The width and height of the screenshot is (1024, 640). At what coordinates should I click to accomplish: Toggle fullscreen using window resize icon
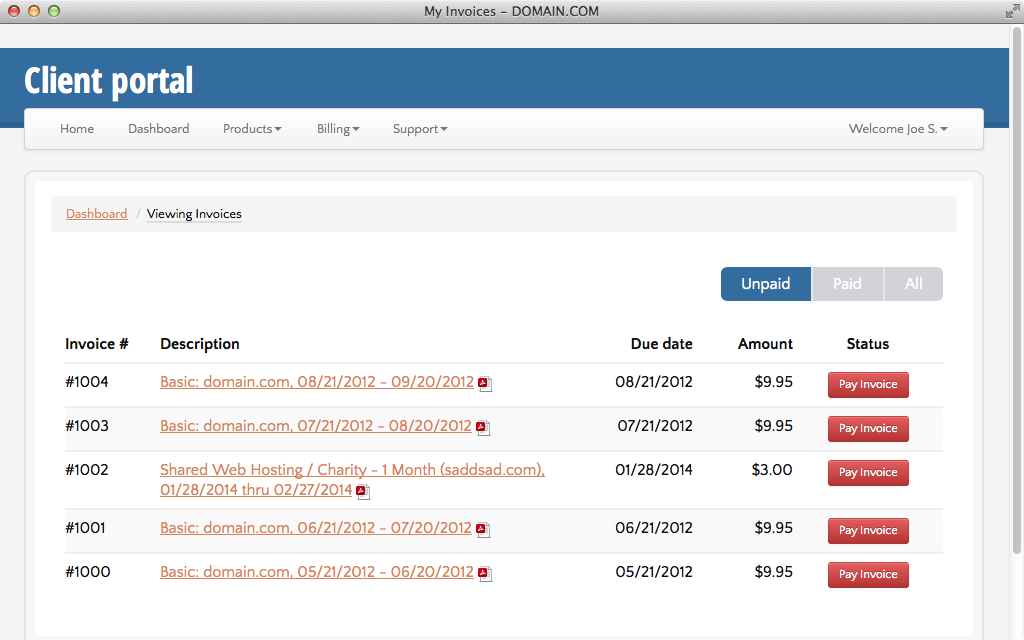point(1011,11)
